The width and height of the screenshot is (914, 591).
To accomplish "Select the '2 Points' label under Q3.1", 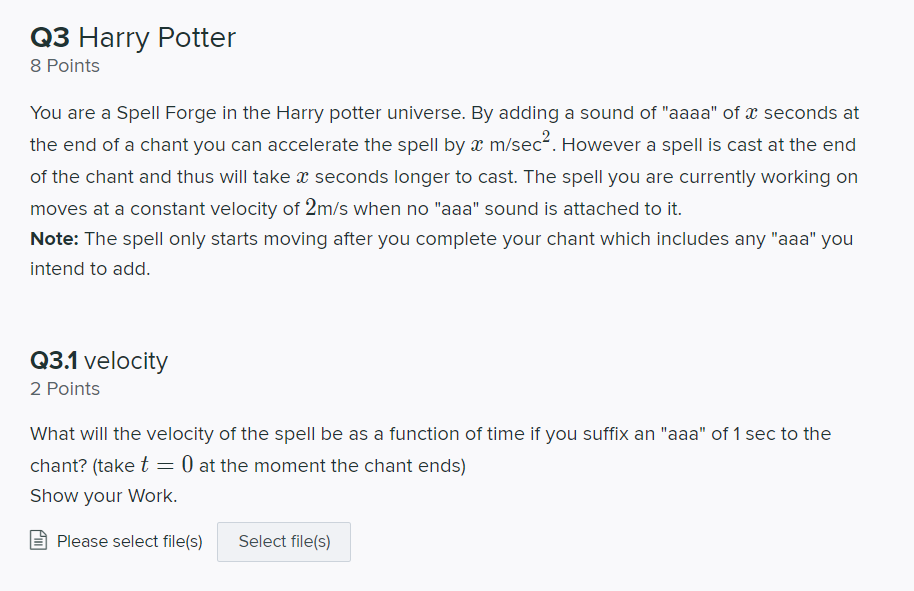I will pos(64,388).
